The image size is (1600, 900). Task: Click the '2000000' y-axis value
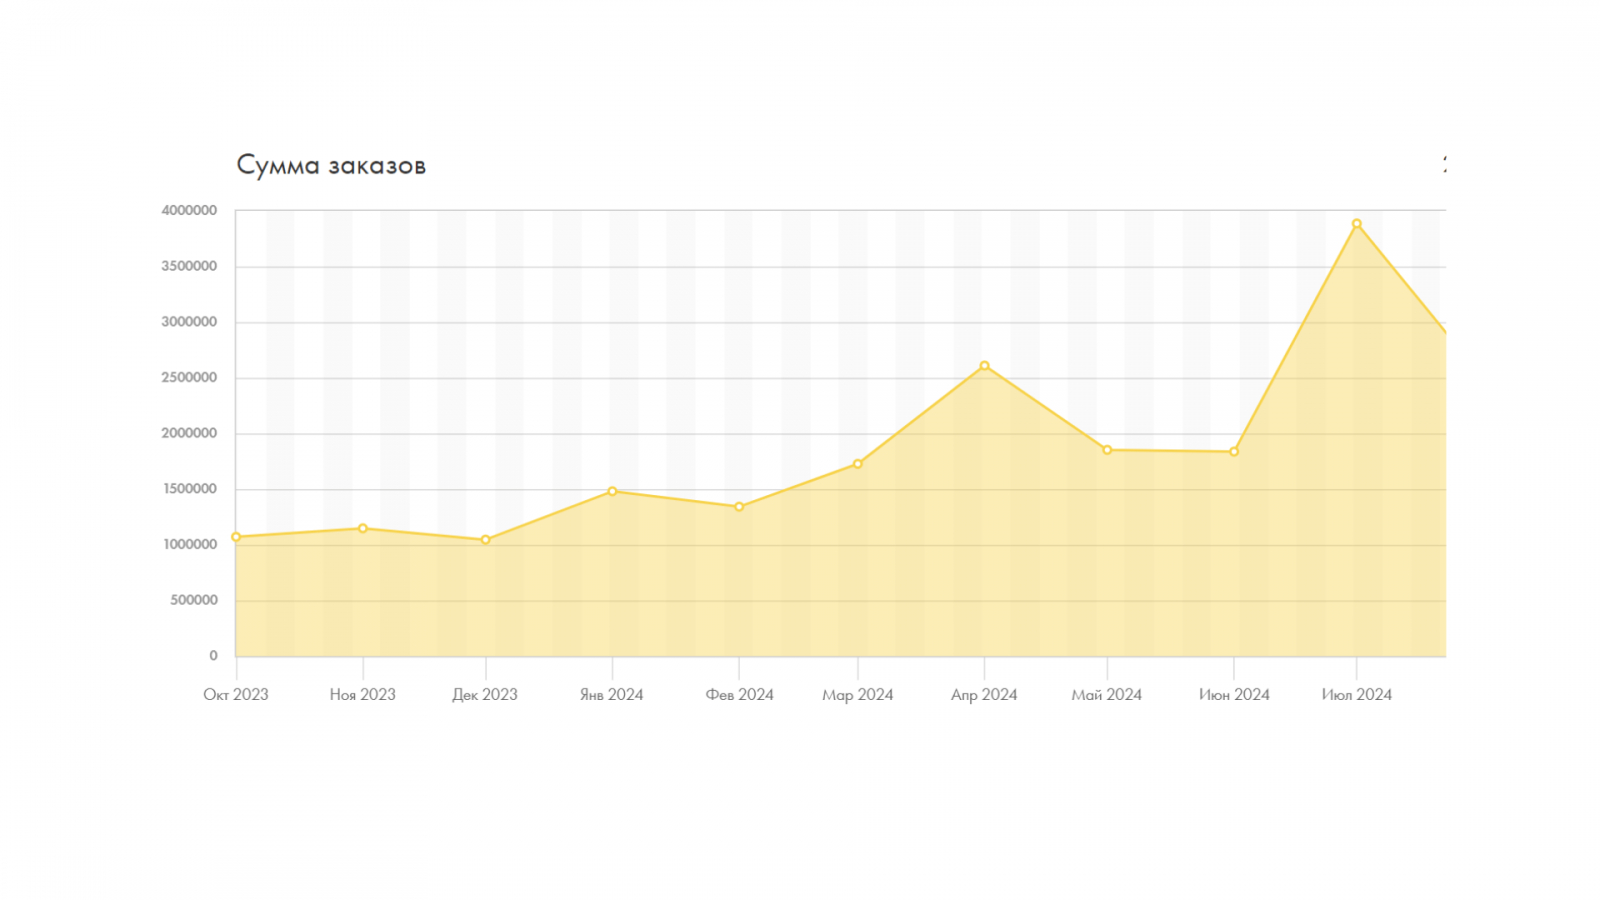click(x=189, y=433)
